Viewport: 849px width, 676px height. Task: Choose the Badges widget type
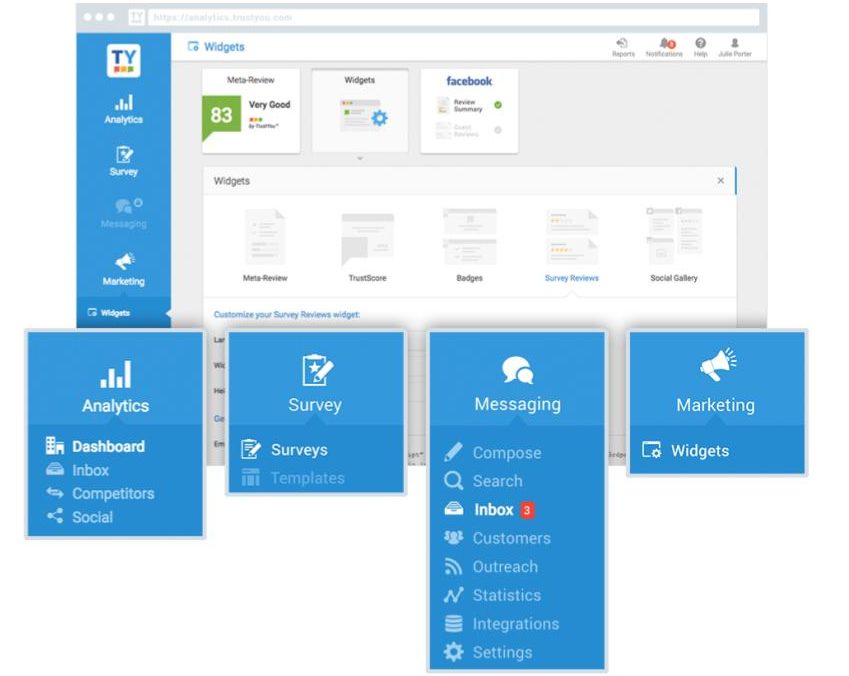[469, 245]
